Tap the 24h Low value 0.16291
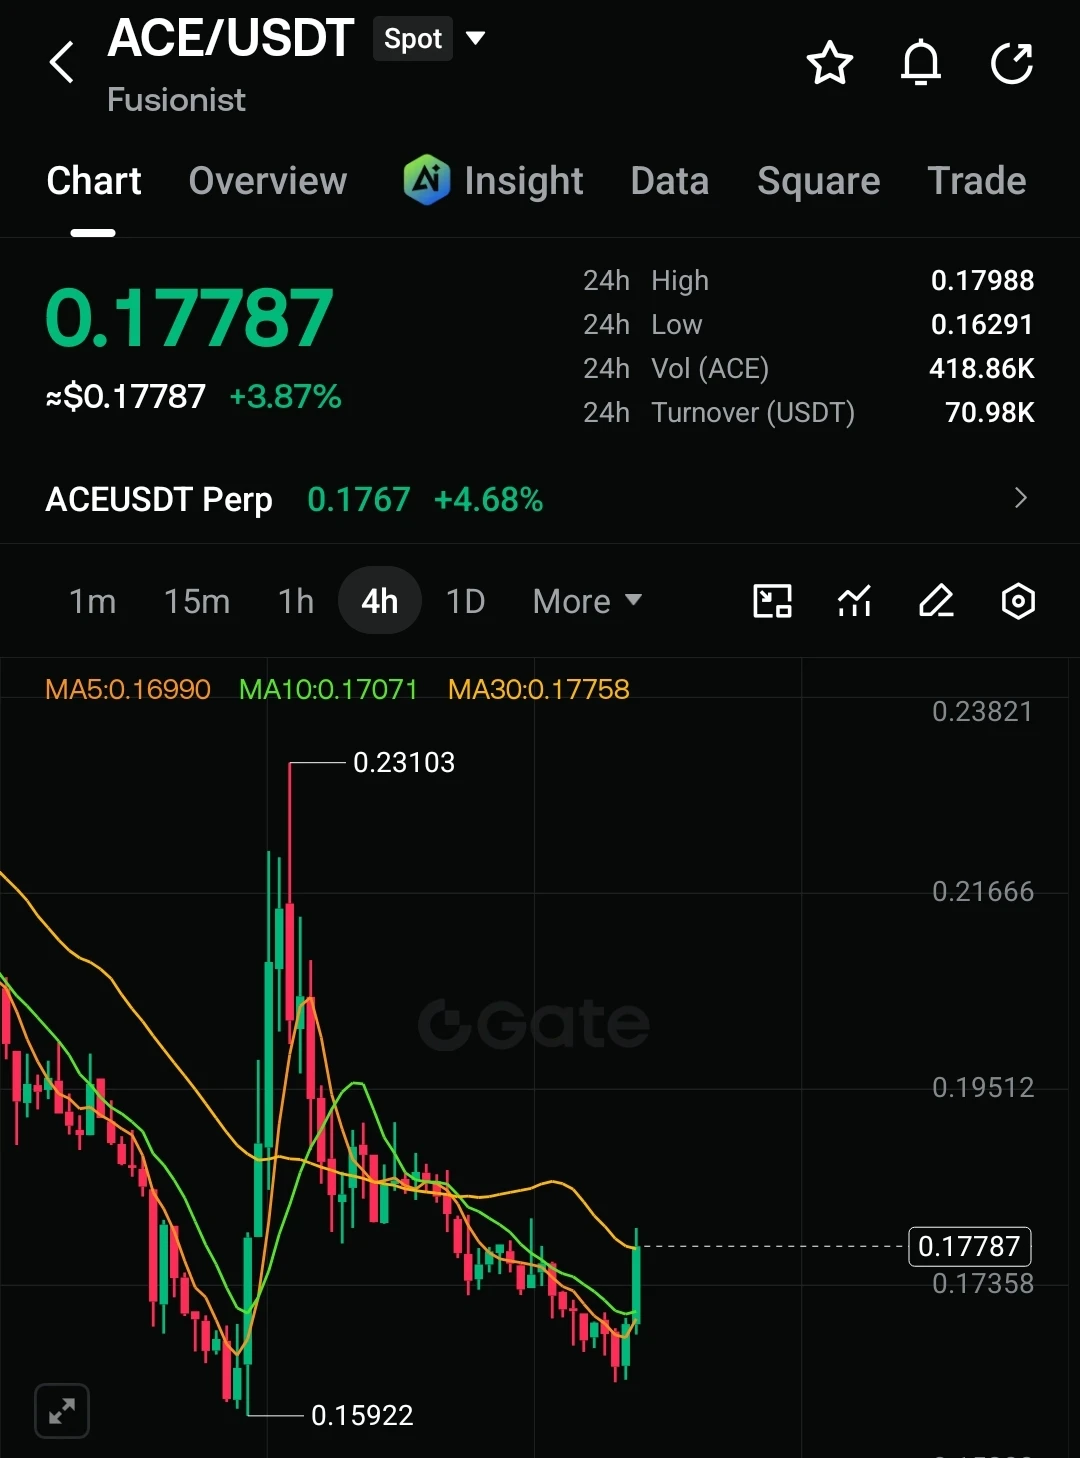This screenshot has height=1458, width=1080. [982, 324]
